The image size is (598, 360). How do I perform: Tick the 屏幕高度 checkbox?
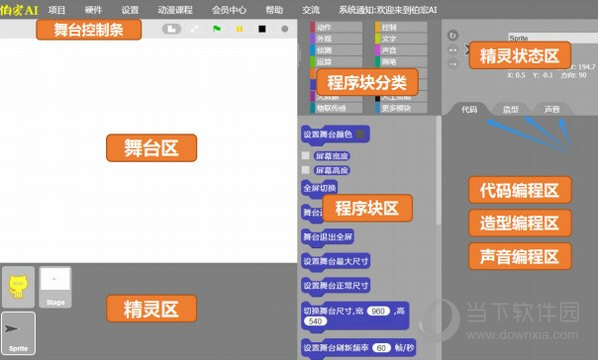coord(305,170)
